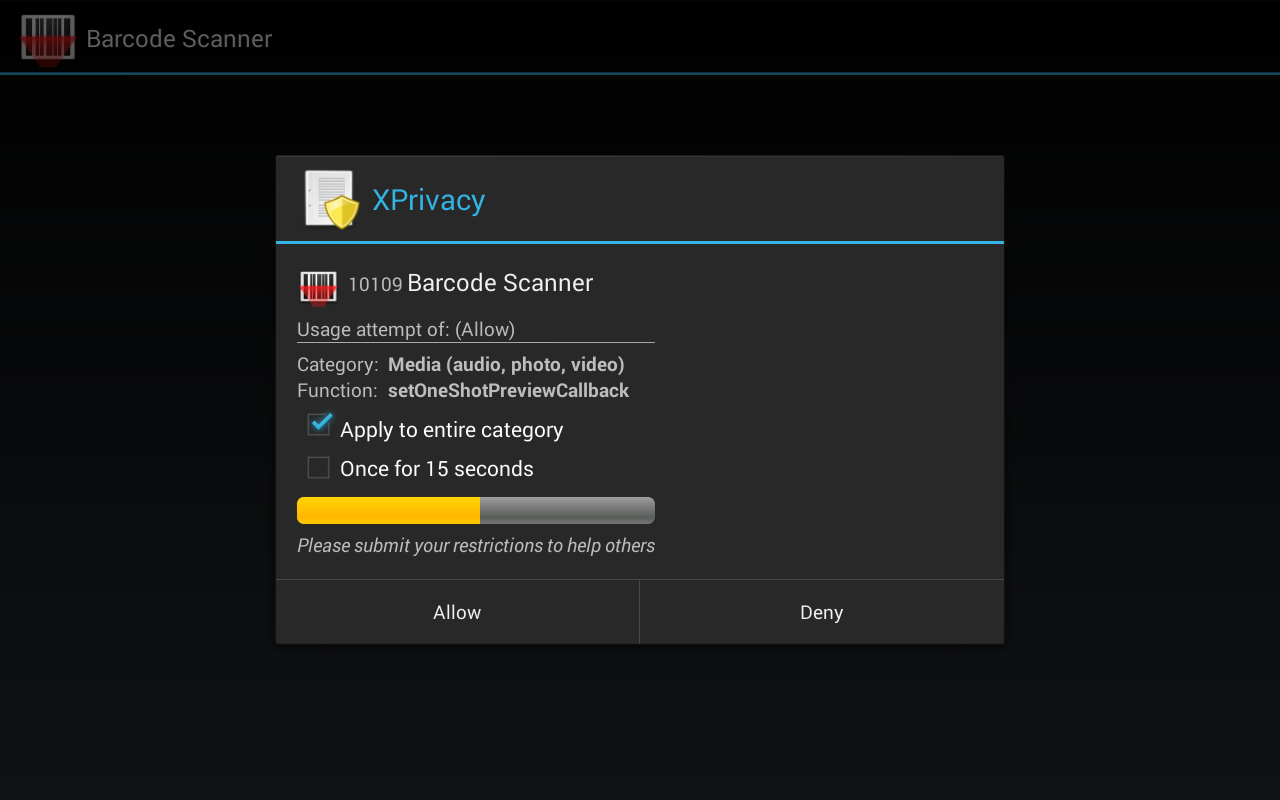Click the yellow countdown progress bar
The image size is (1280, 800).
[x=476, y=510]
